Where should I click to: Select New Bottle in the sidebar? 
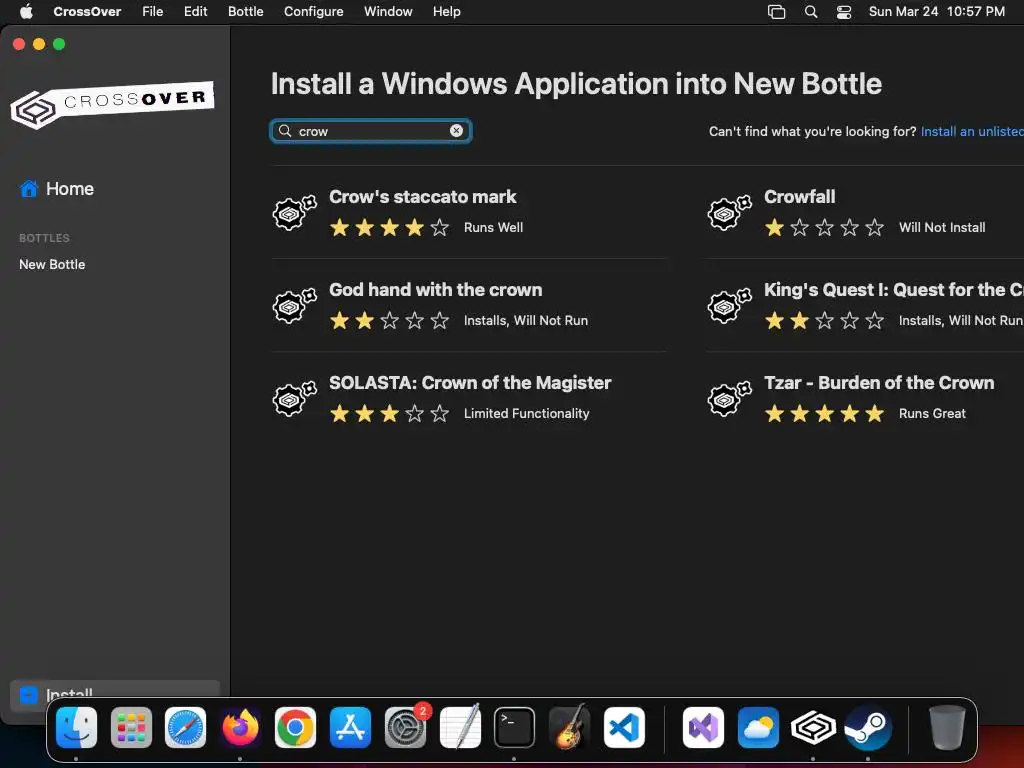point(52,264)
